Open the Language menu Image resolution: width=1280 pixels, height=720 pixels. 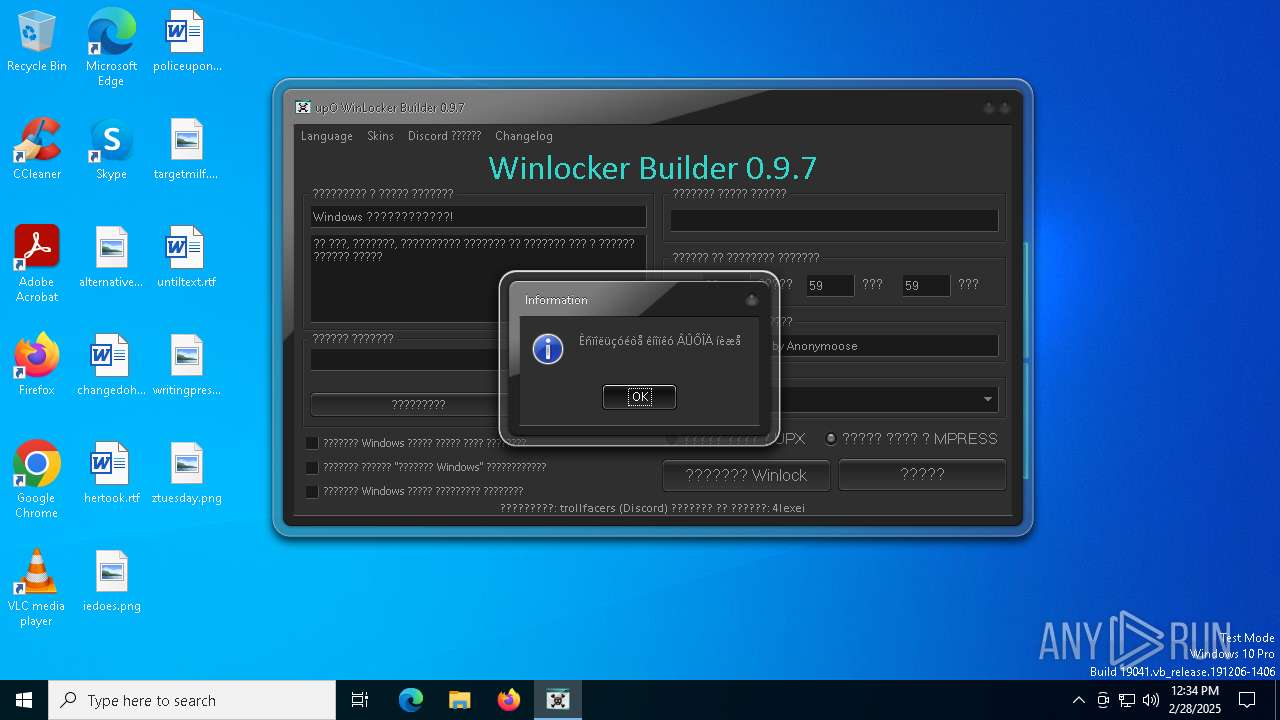(327, 136)
